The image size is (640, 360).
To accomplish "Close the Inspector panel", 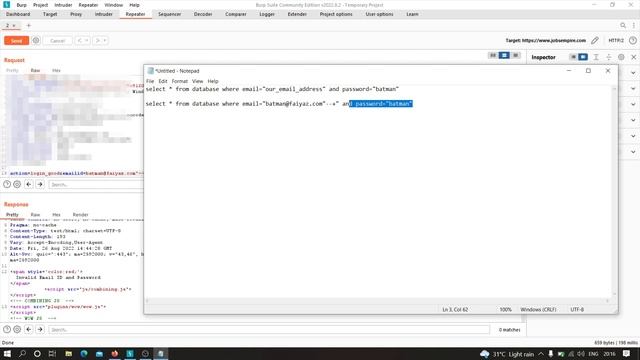I will pos(633,57).
